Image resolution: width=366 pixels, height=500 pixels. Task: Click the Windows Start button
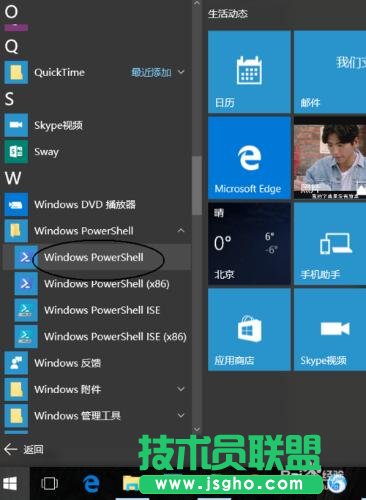[x=10, y=483]
